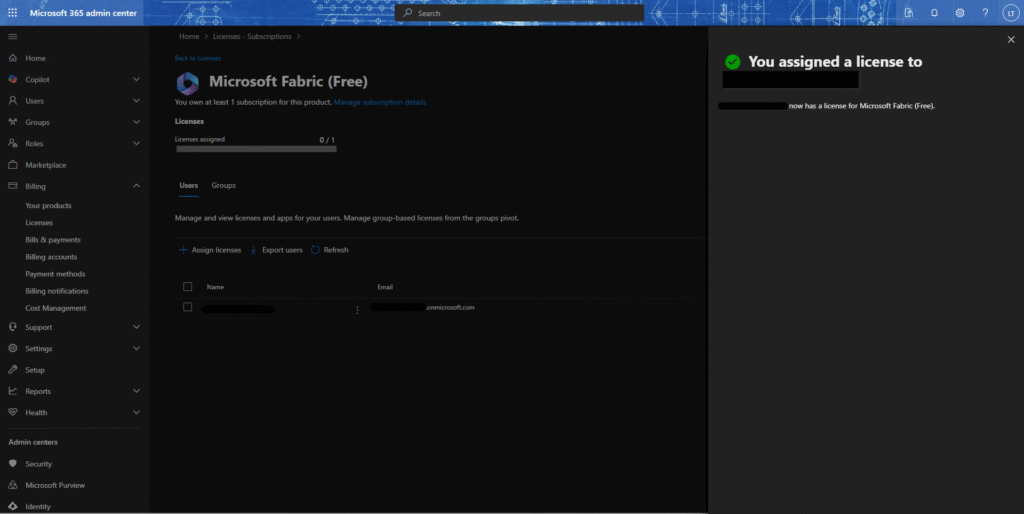The image size is (1024, 514).
Task: Click the Refresh icon in the toolbar
Action: [x=316, y=250]
